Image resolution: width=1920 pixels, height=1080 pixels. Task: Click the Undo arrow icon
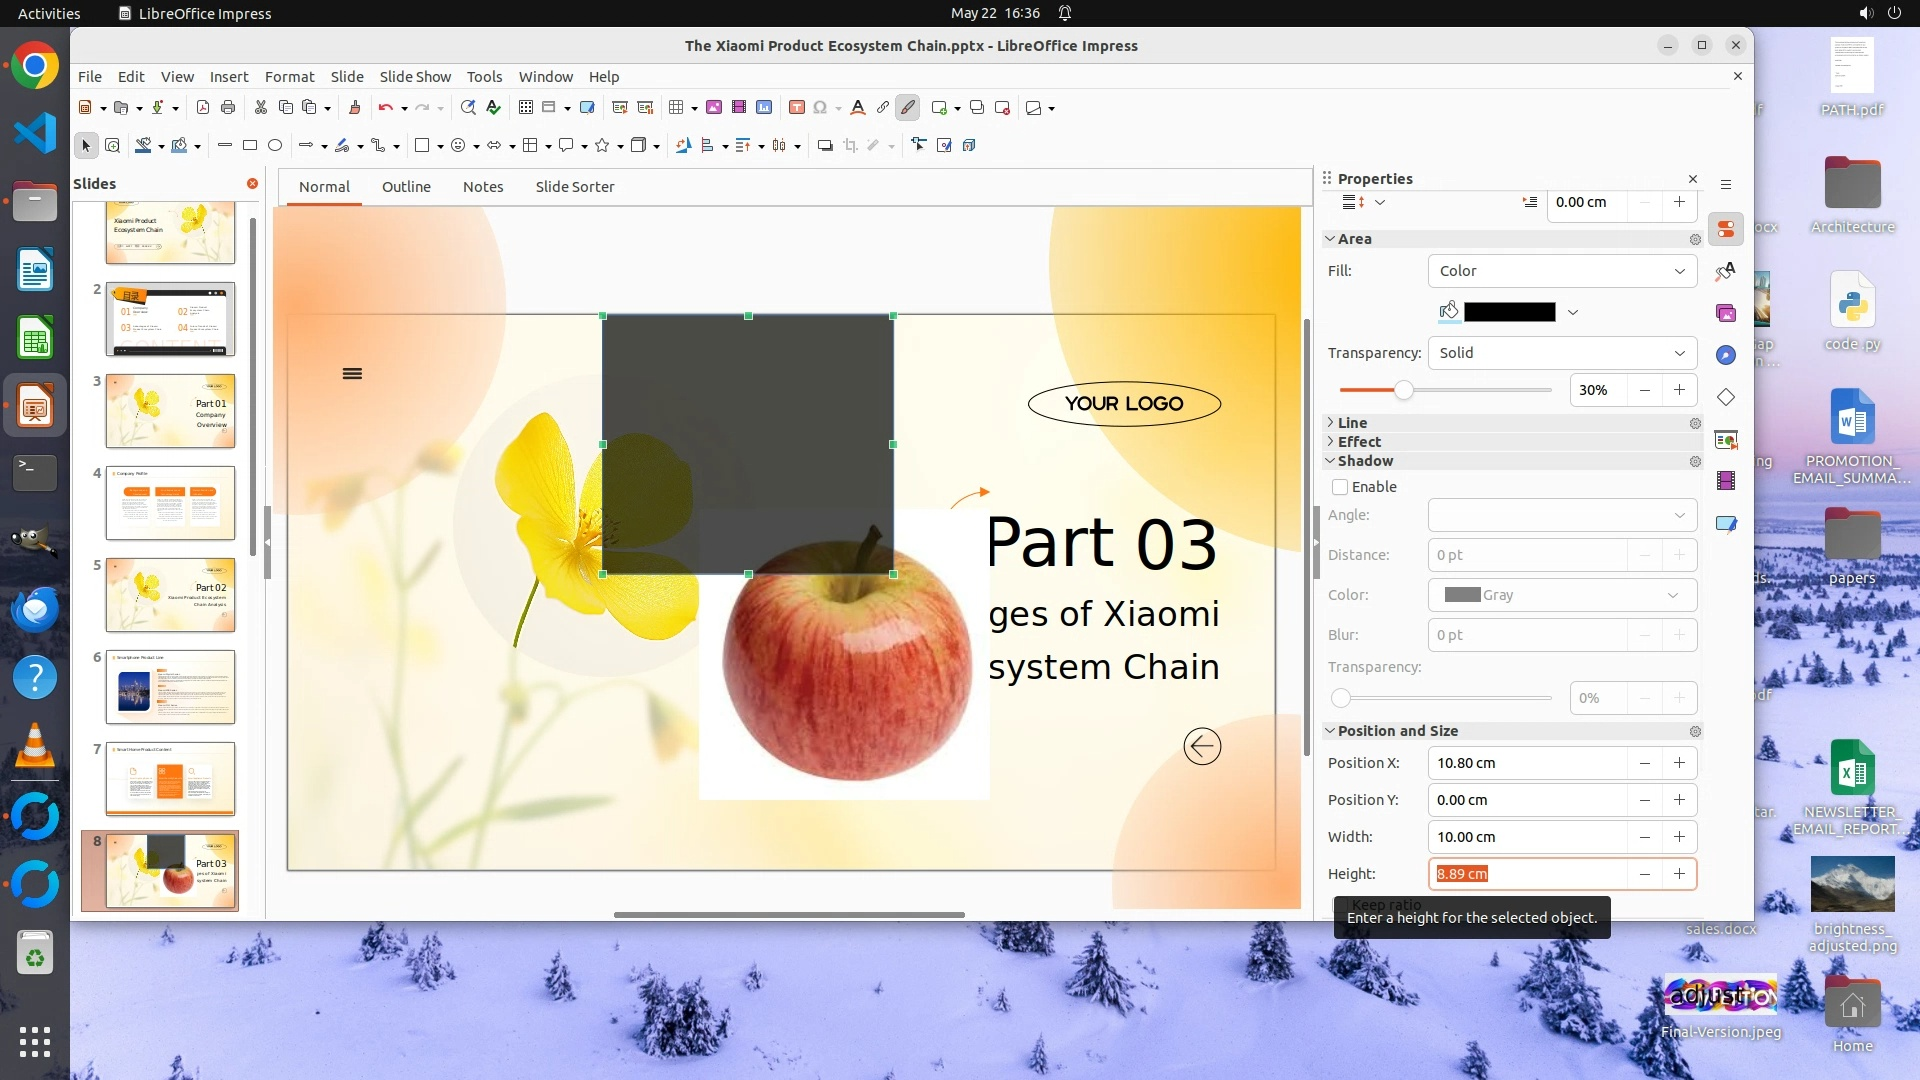[x=385, y=108]
